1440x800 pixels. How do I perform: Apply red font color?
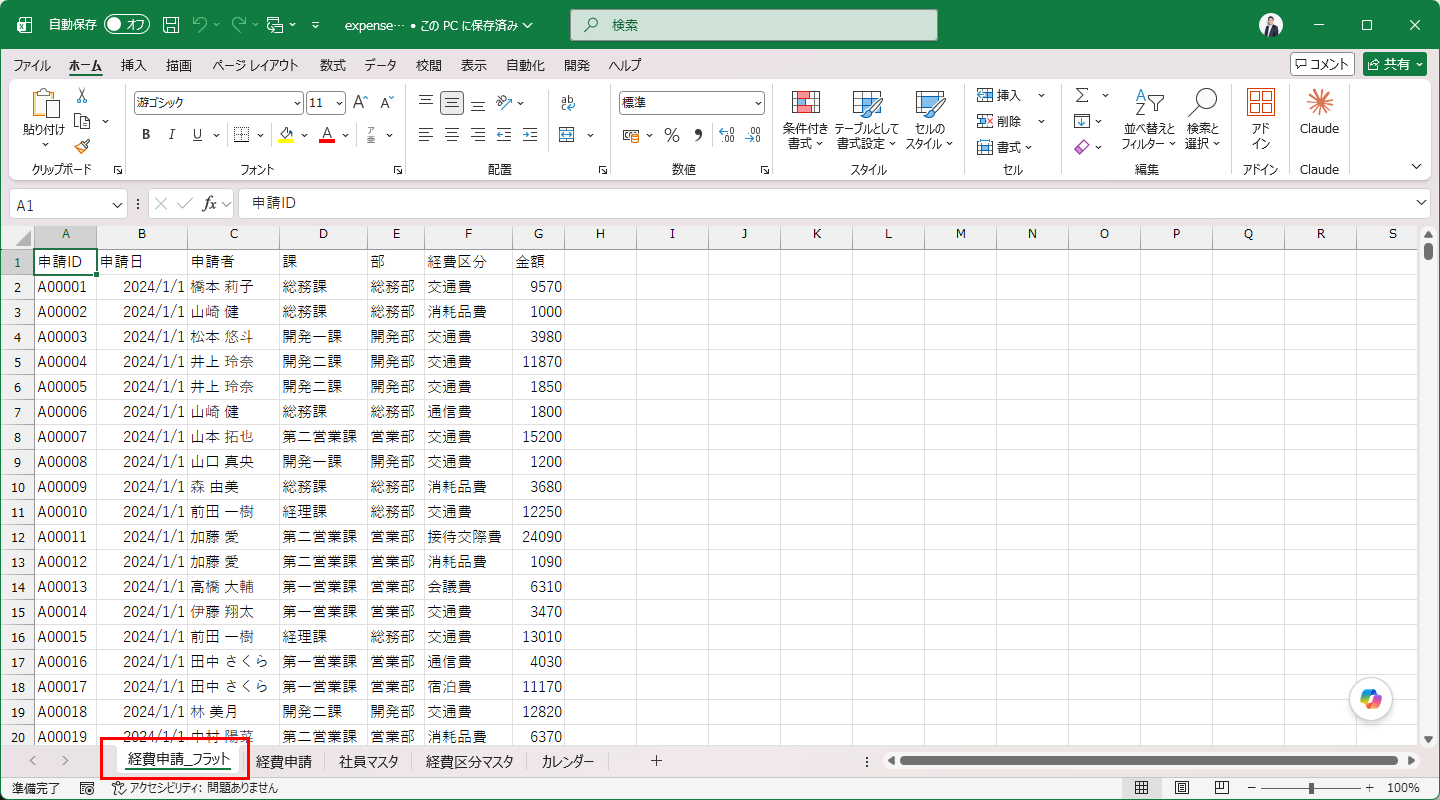(x=327, y=134)
